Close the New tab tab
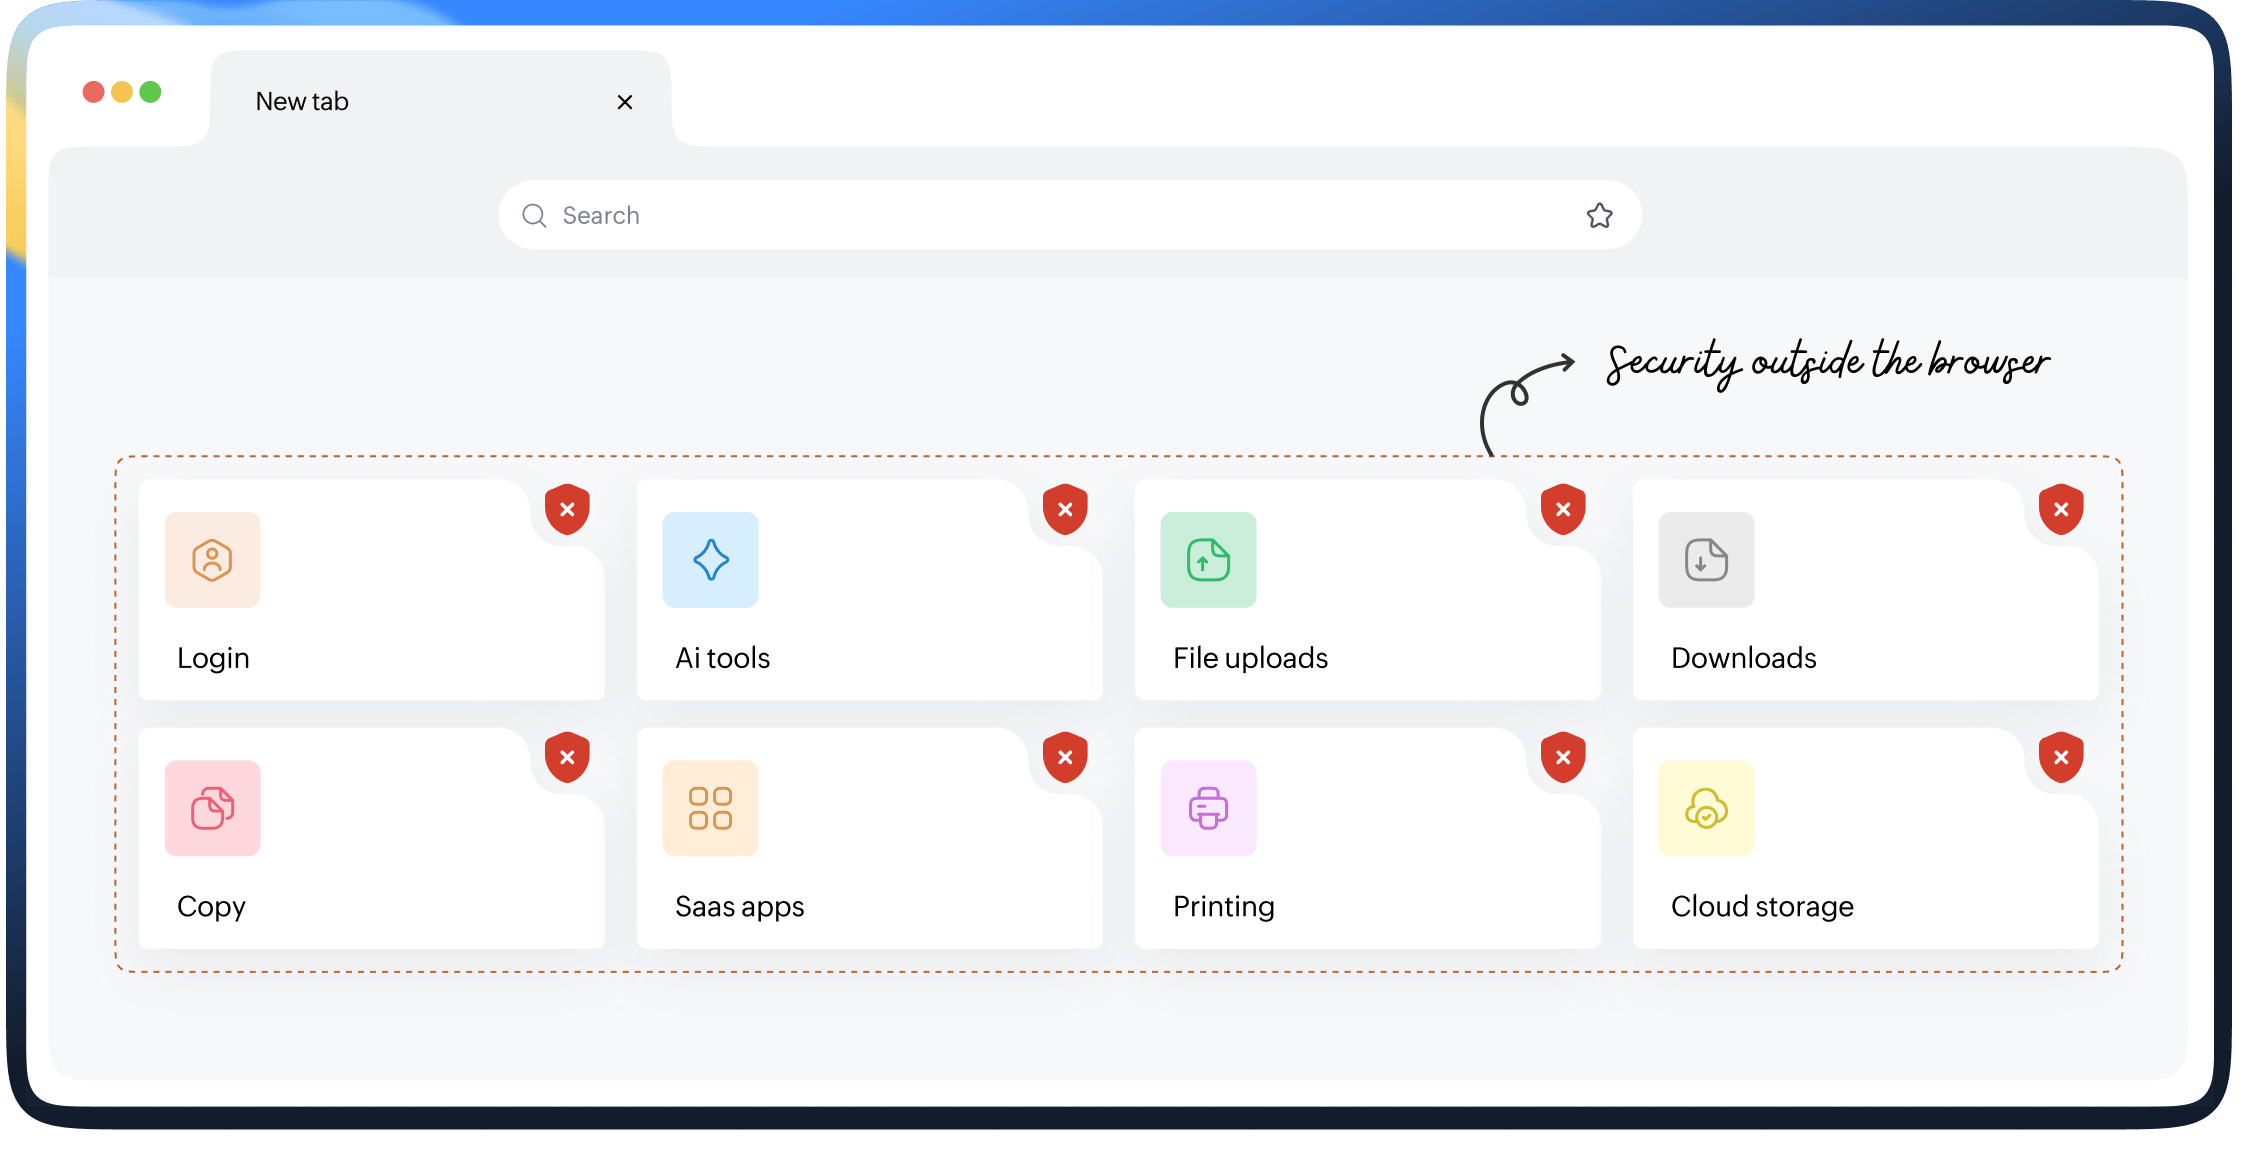The image size is (2241, 1155). coord(625,102)
